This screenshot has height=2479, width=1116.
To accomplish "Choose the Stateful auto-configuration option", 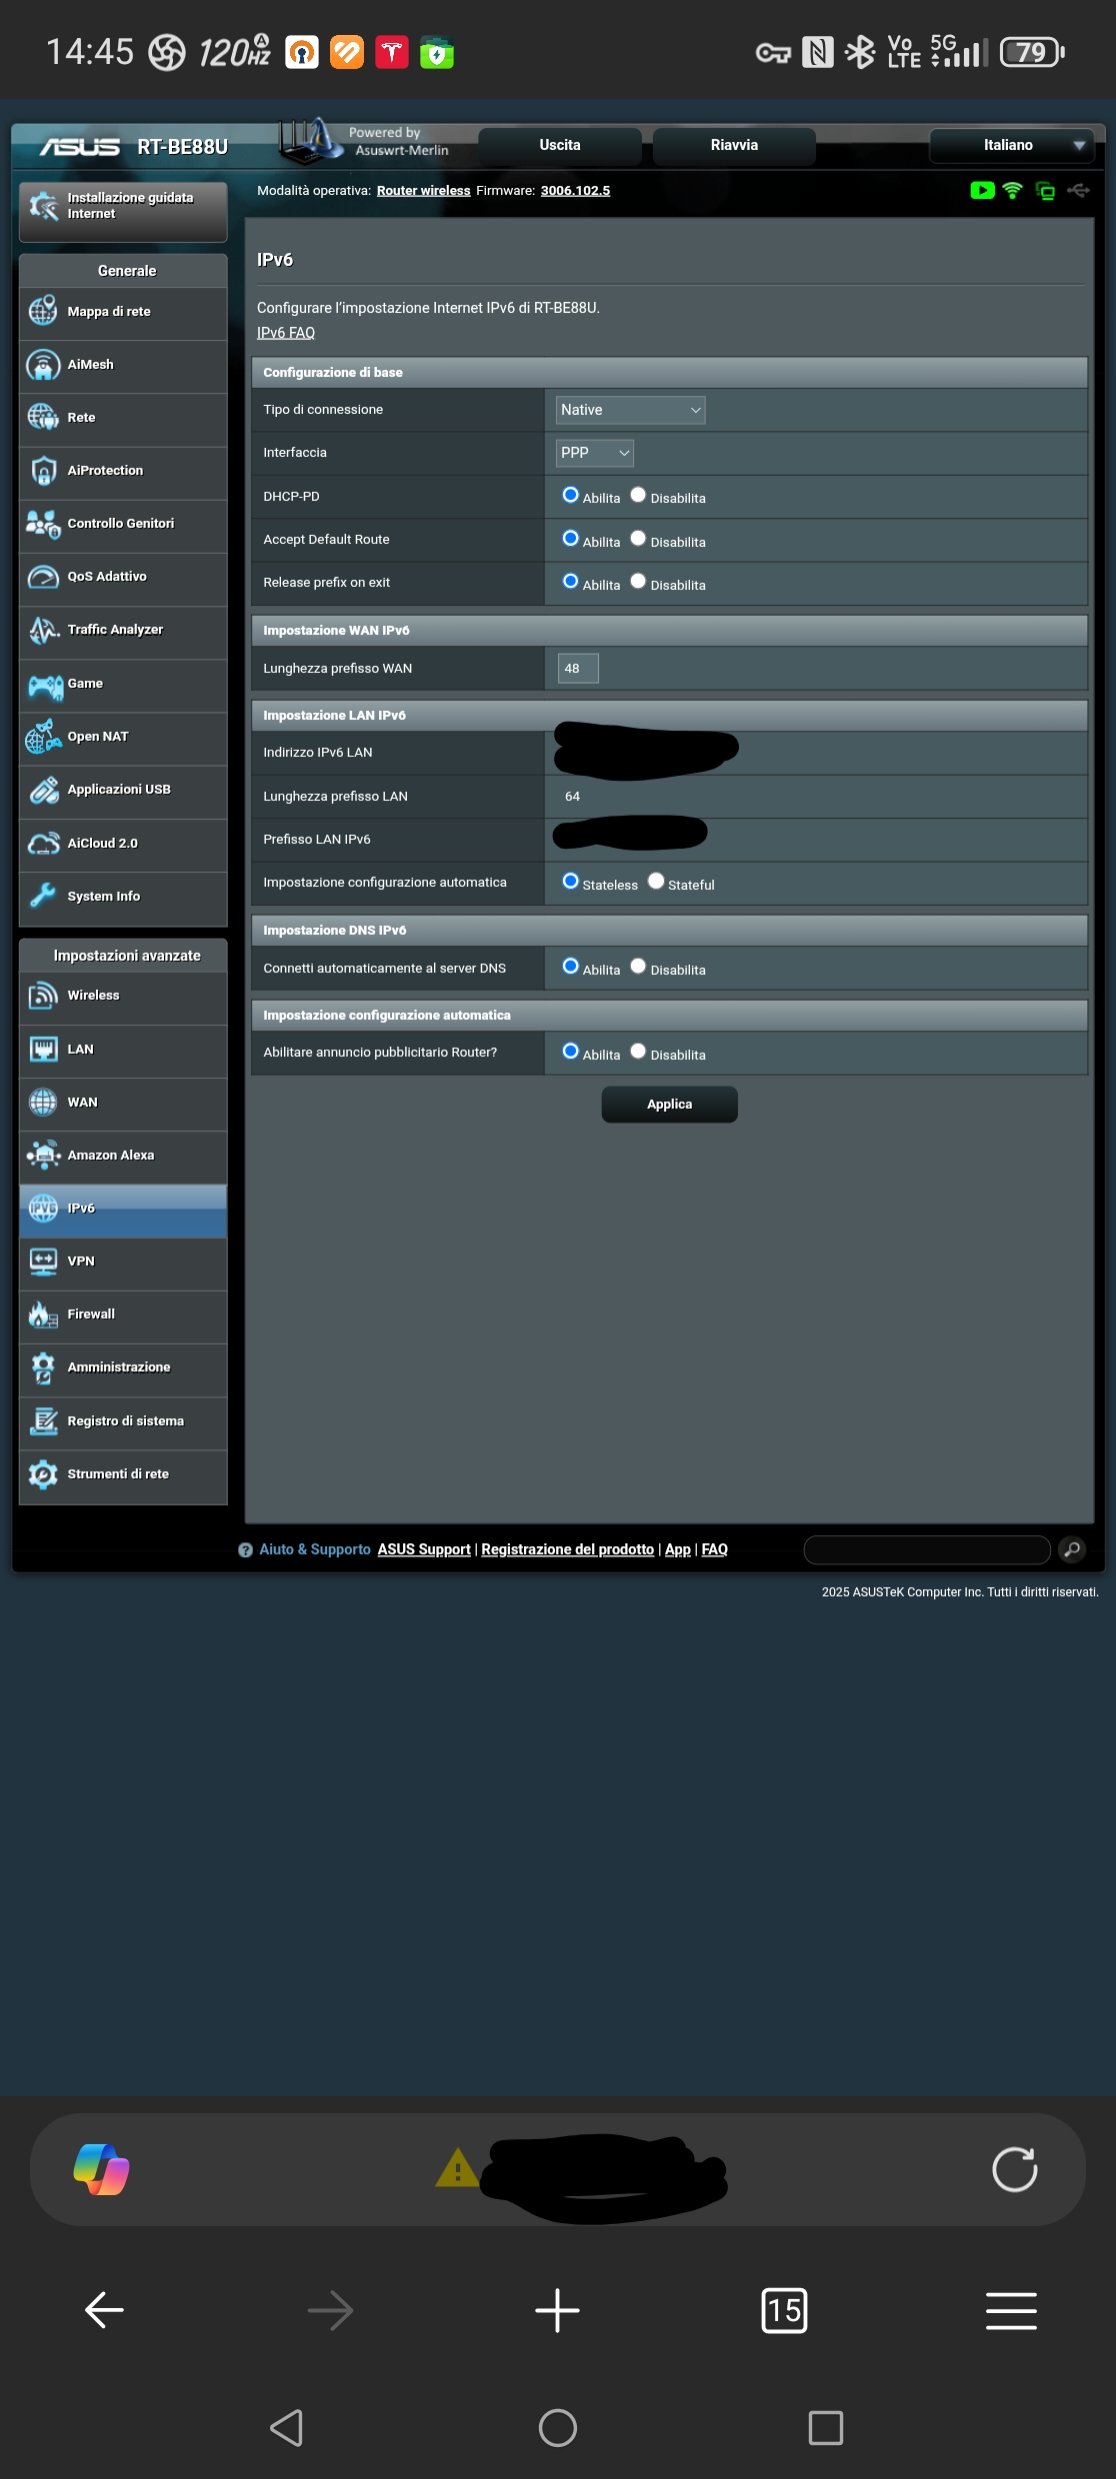I will (656, 881).
